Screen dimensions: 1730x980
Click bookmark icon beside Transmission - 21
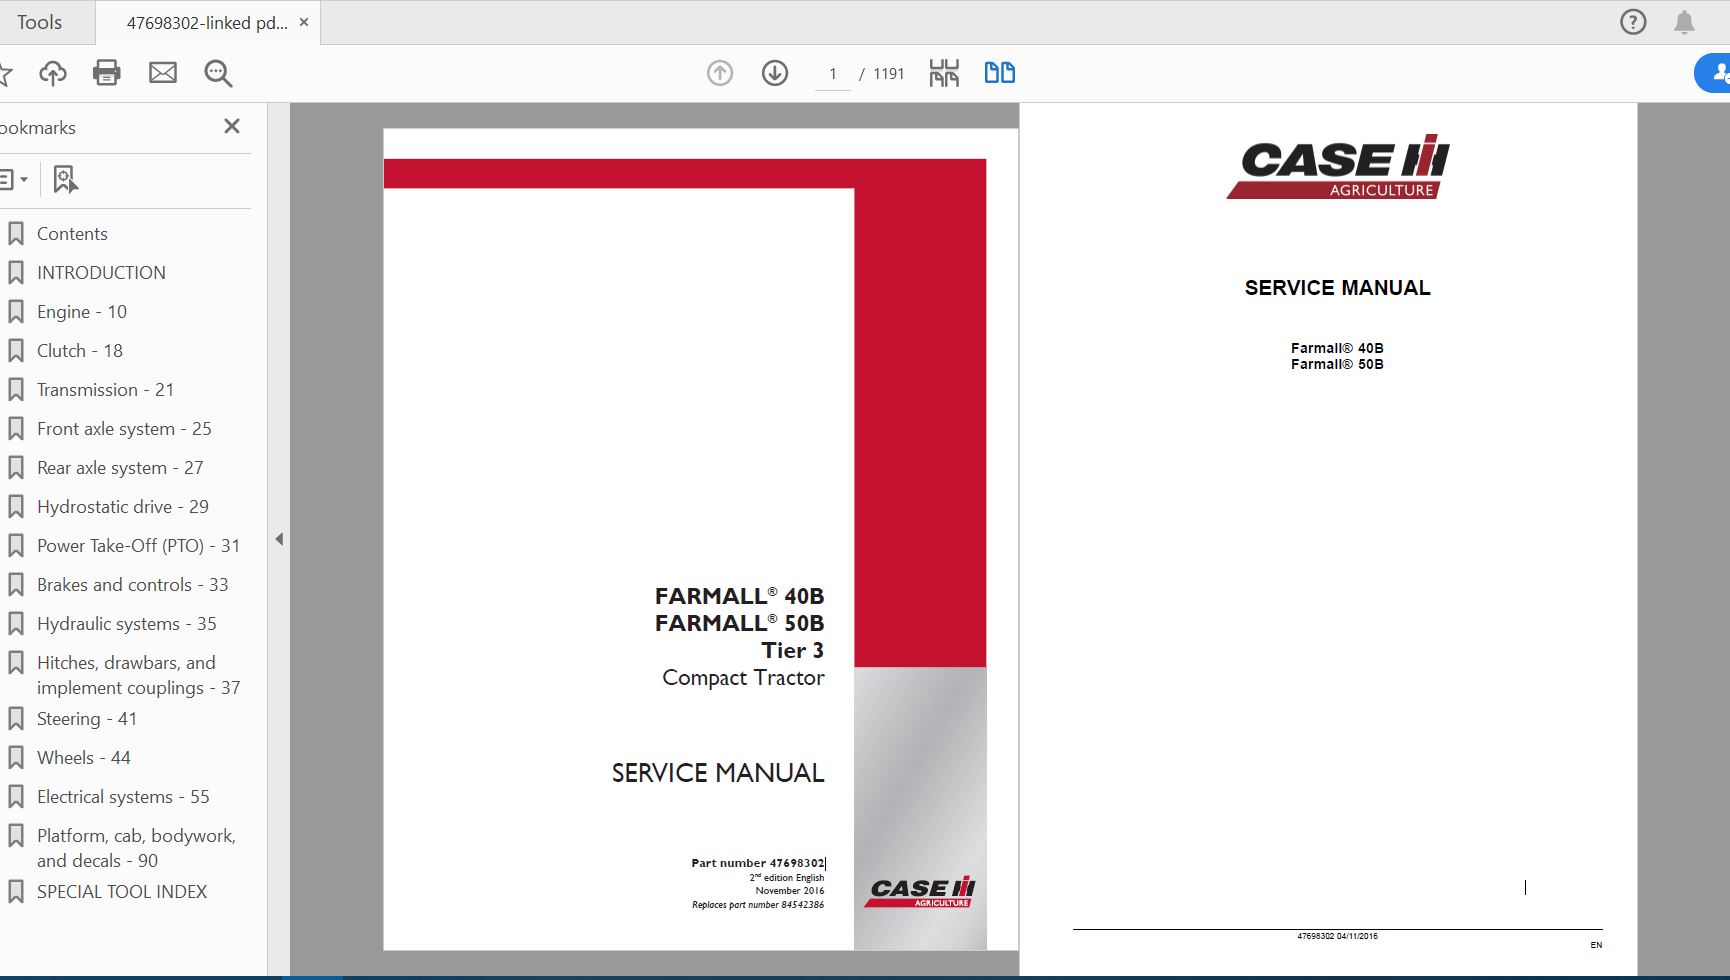[16, 389]
